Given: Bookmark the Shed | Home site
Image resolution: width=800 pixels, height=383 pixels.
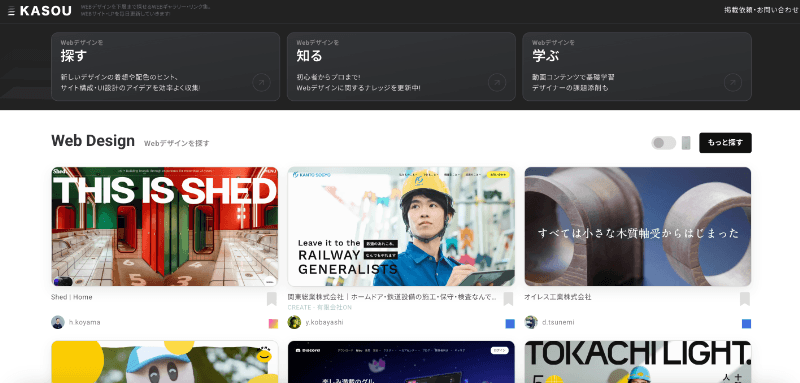Looking at the screenshot, I should point(271,299).
